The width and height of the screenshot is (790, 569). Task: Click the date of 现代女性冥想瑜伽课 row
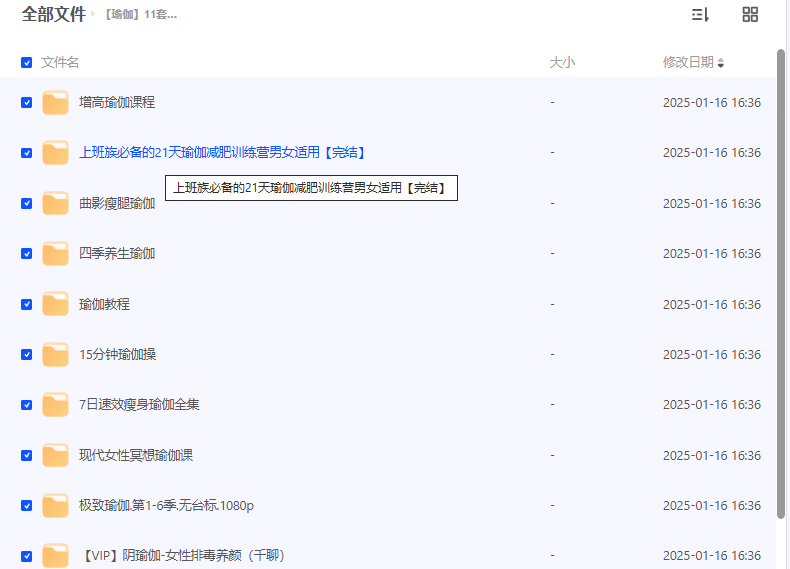(712, 456)
